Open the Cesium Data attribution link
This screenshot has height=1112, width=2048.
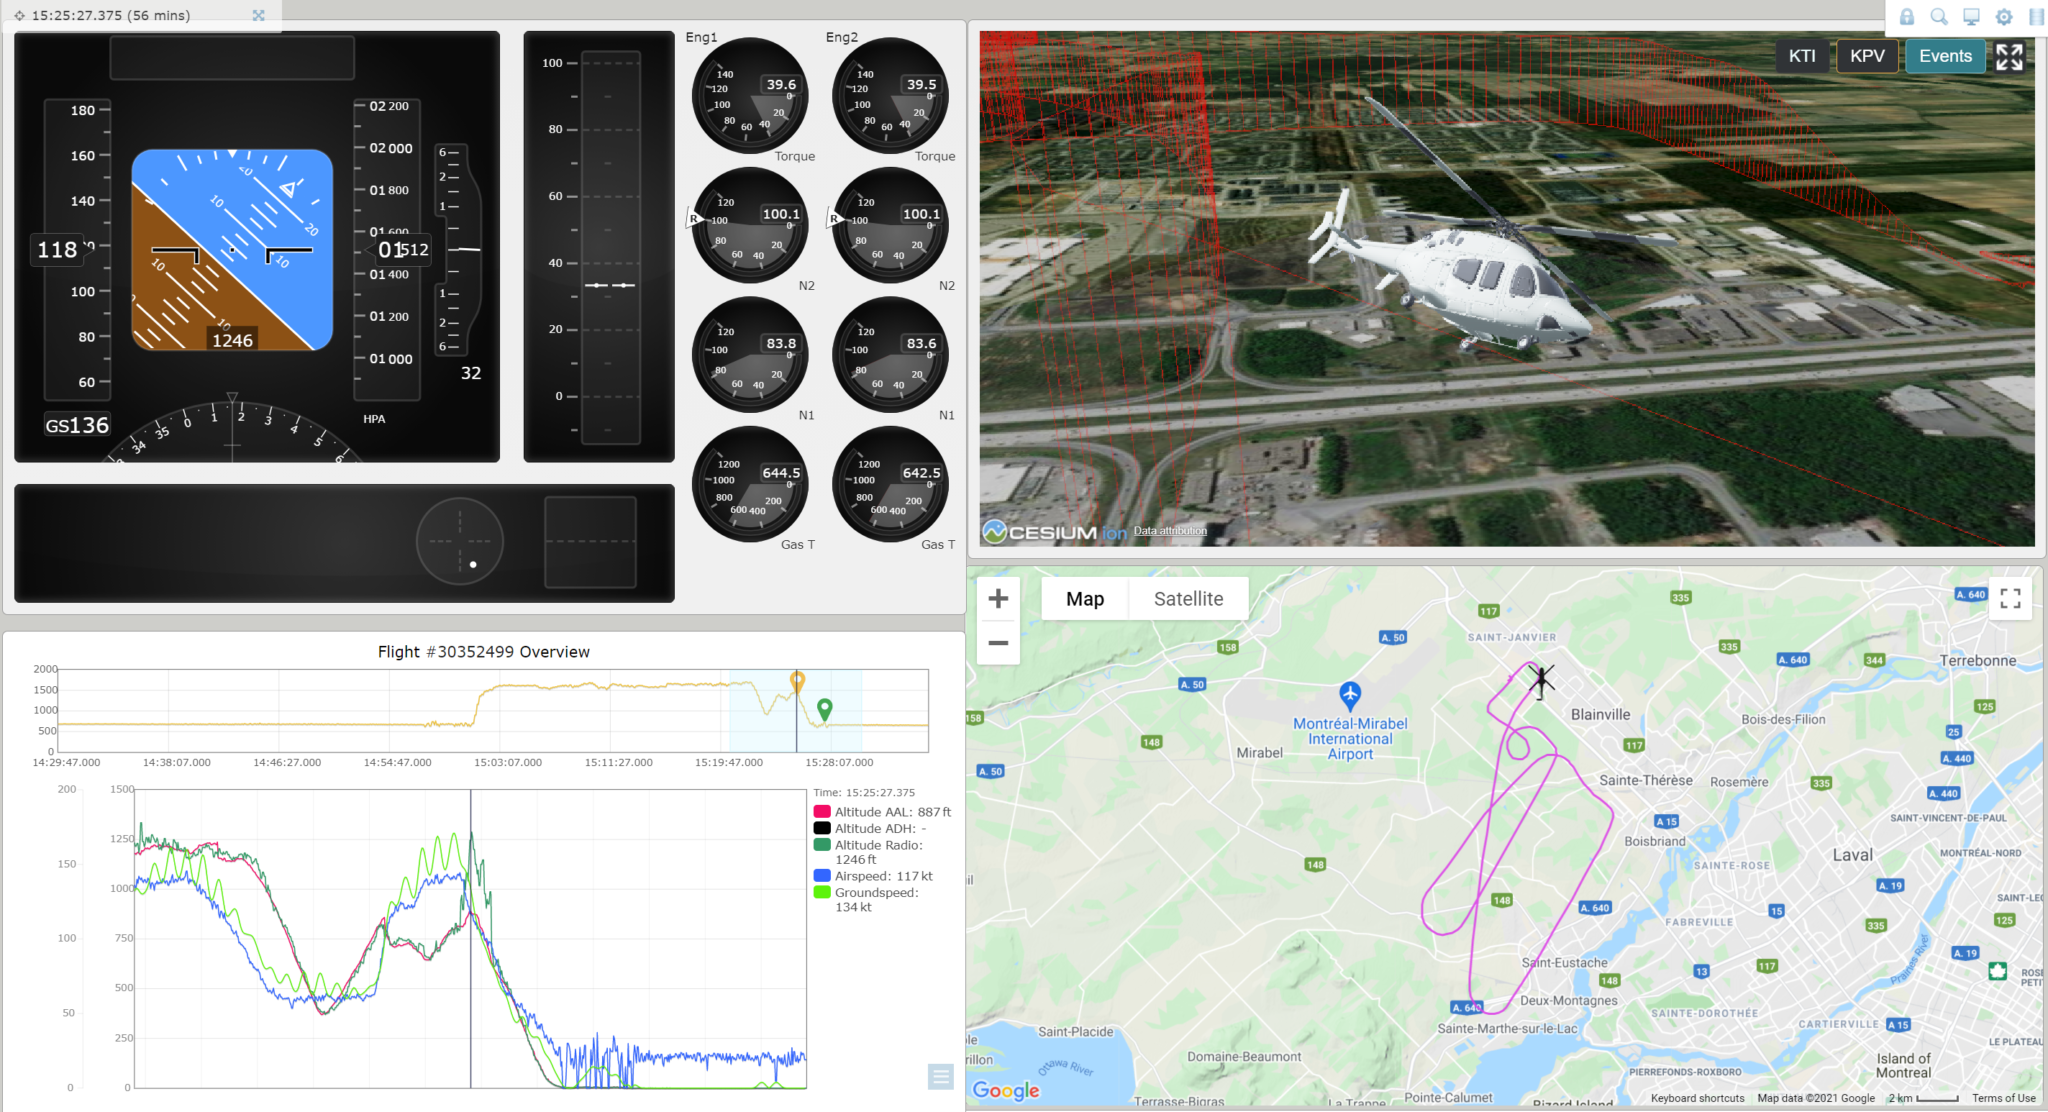[1170, 531]
